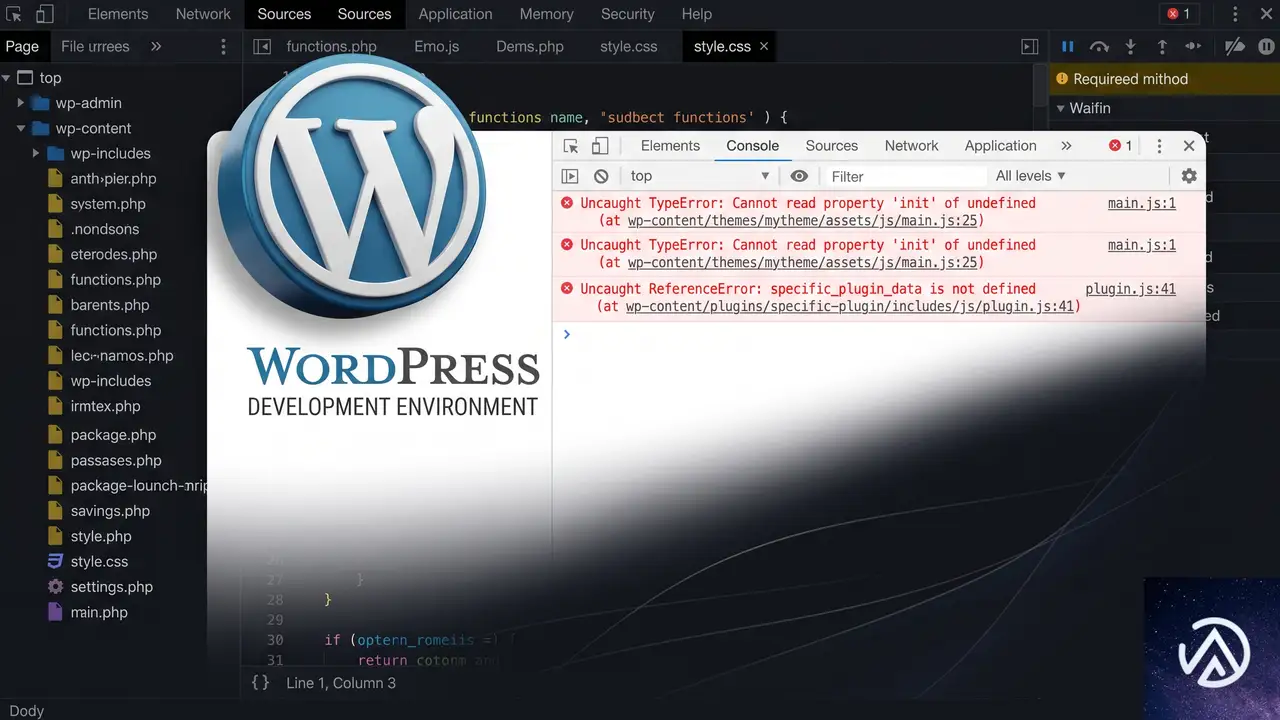Show the console sidebar icon
Screen dimensions: 1280x720
coord(570,176)
